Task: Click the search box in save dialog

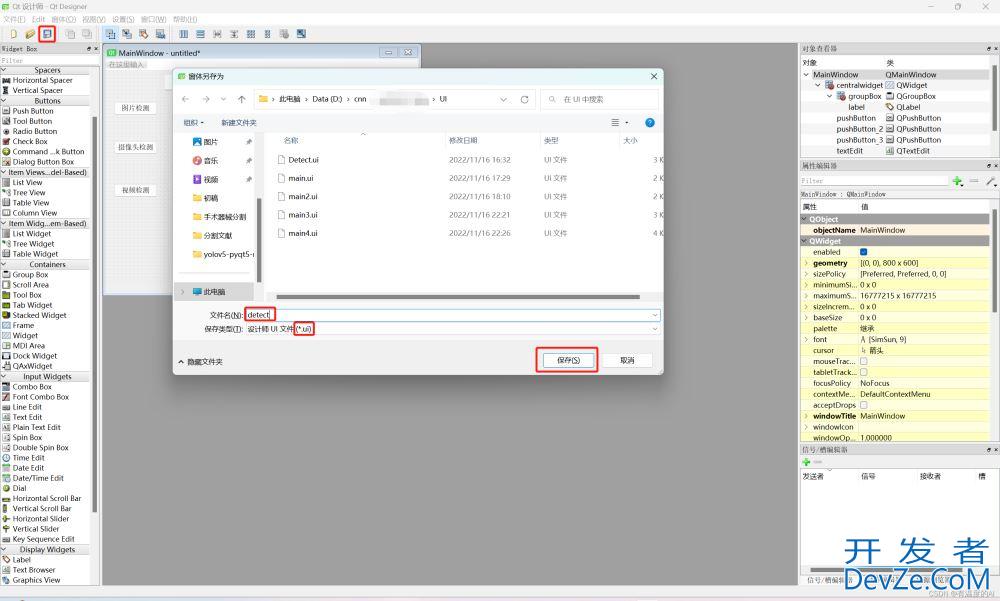Action: pos(599,100)
